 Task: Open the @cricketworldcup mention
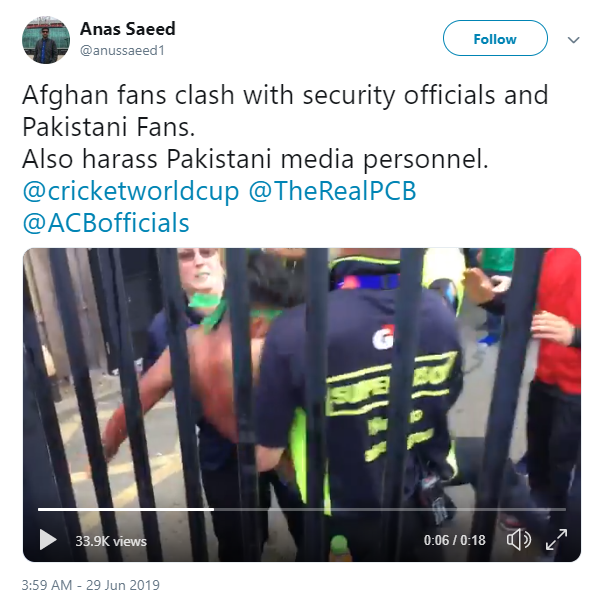point(131,191)
